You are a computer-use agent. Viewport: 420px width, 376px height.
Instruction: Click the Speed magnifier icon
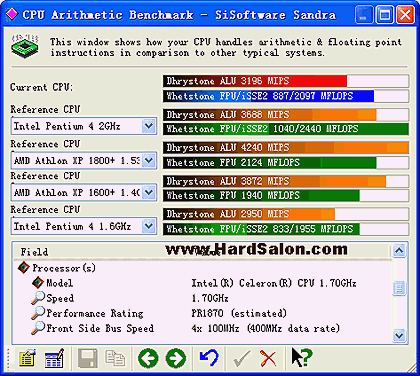click(38, 298)
